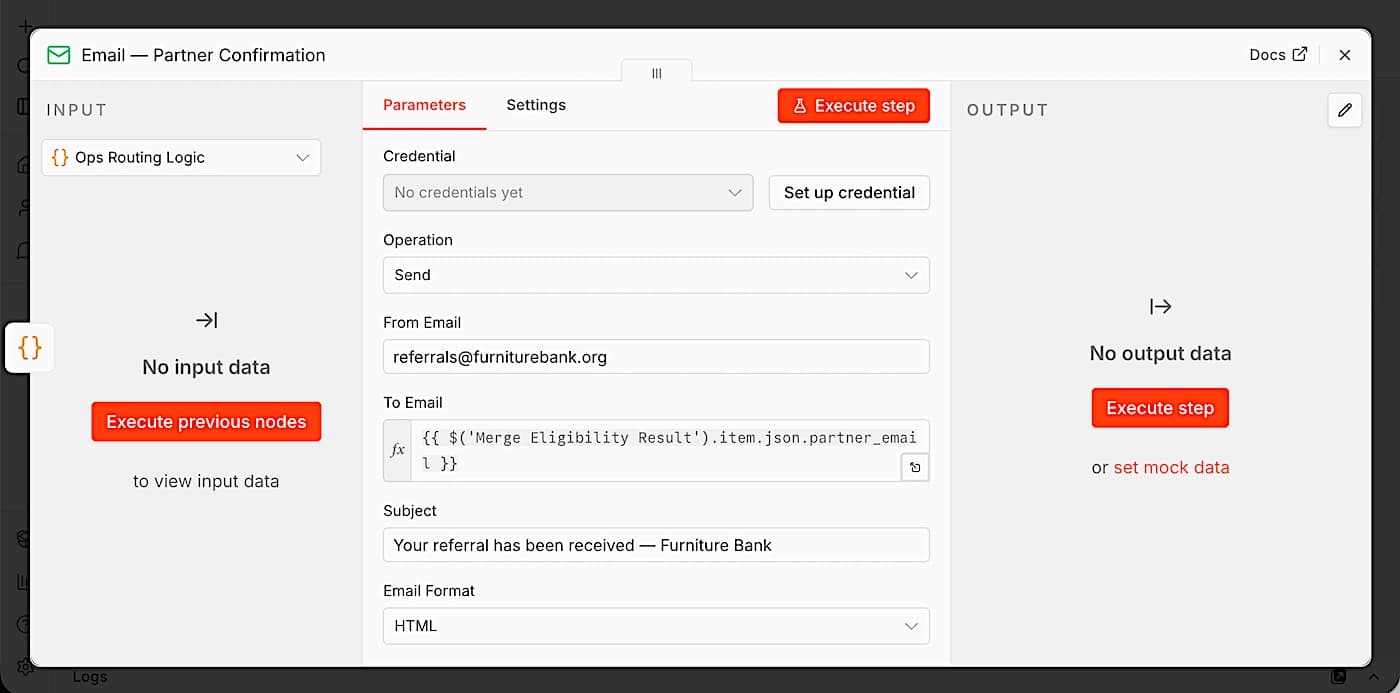1400x693 pixels.
Task: Switch to the Settings tab
Action: click(536, 105)
